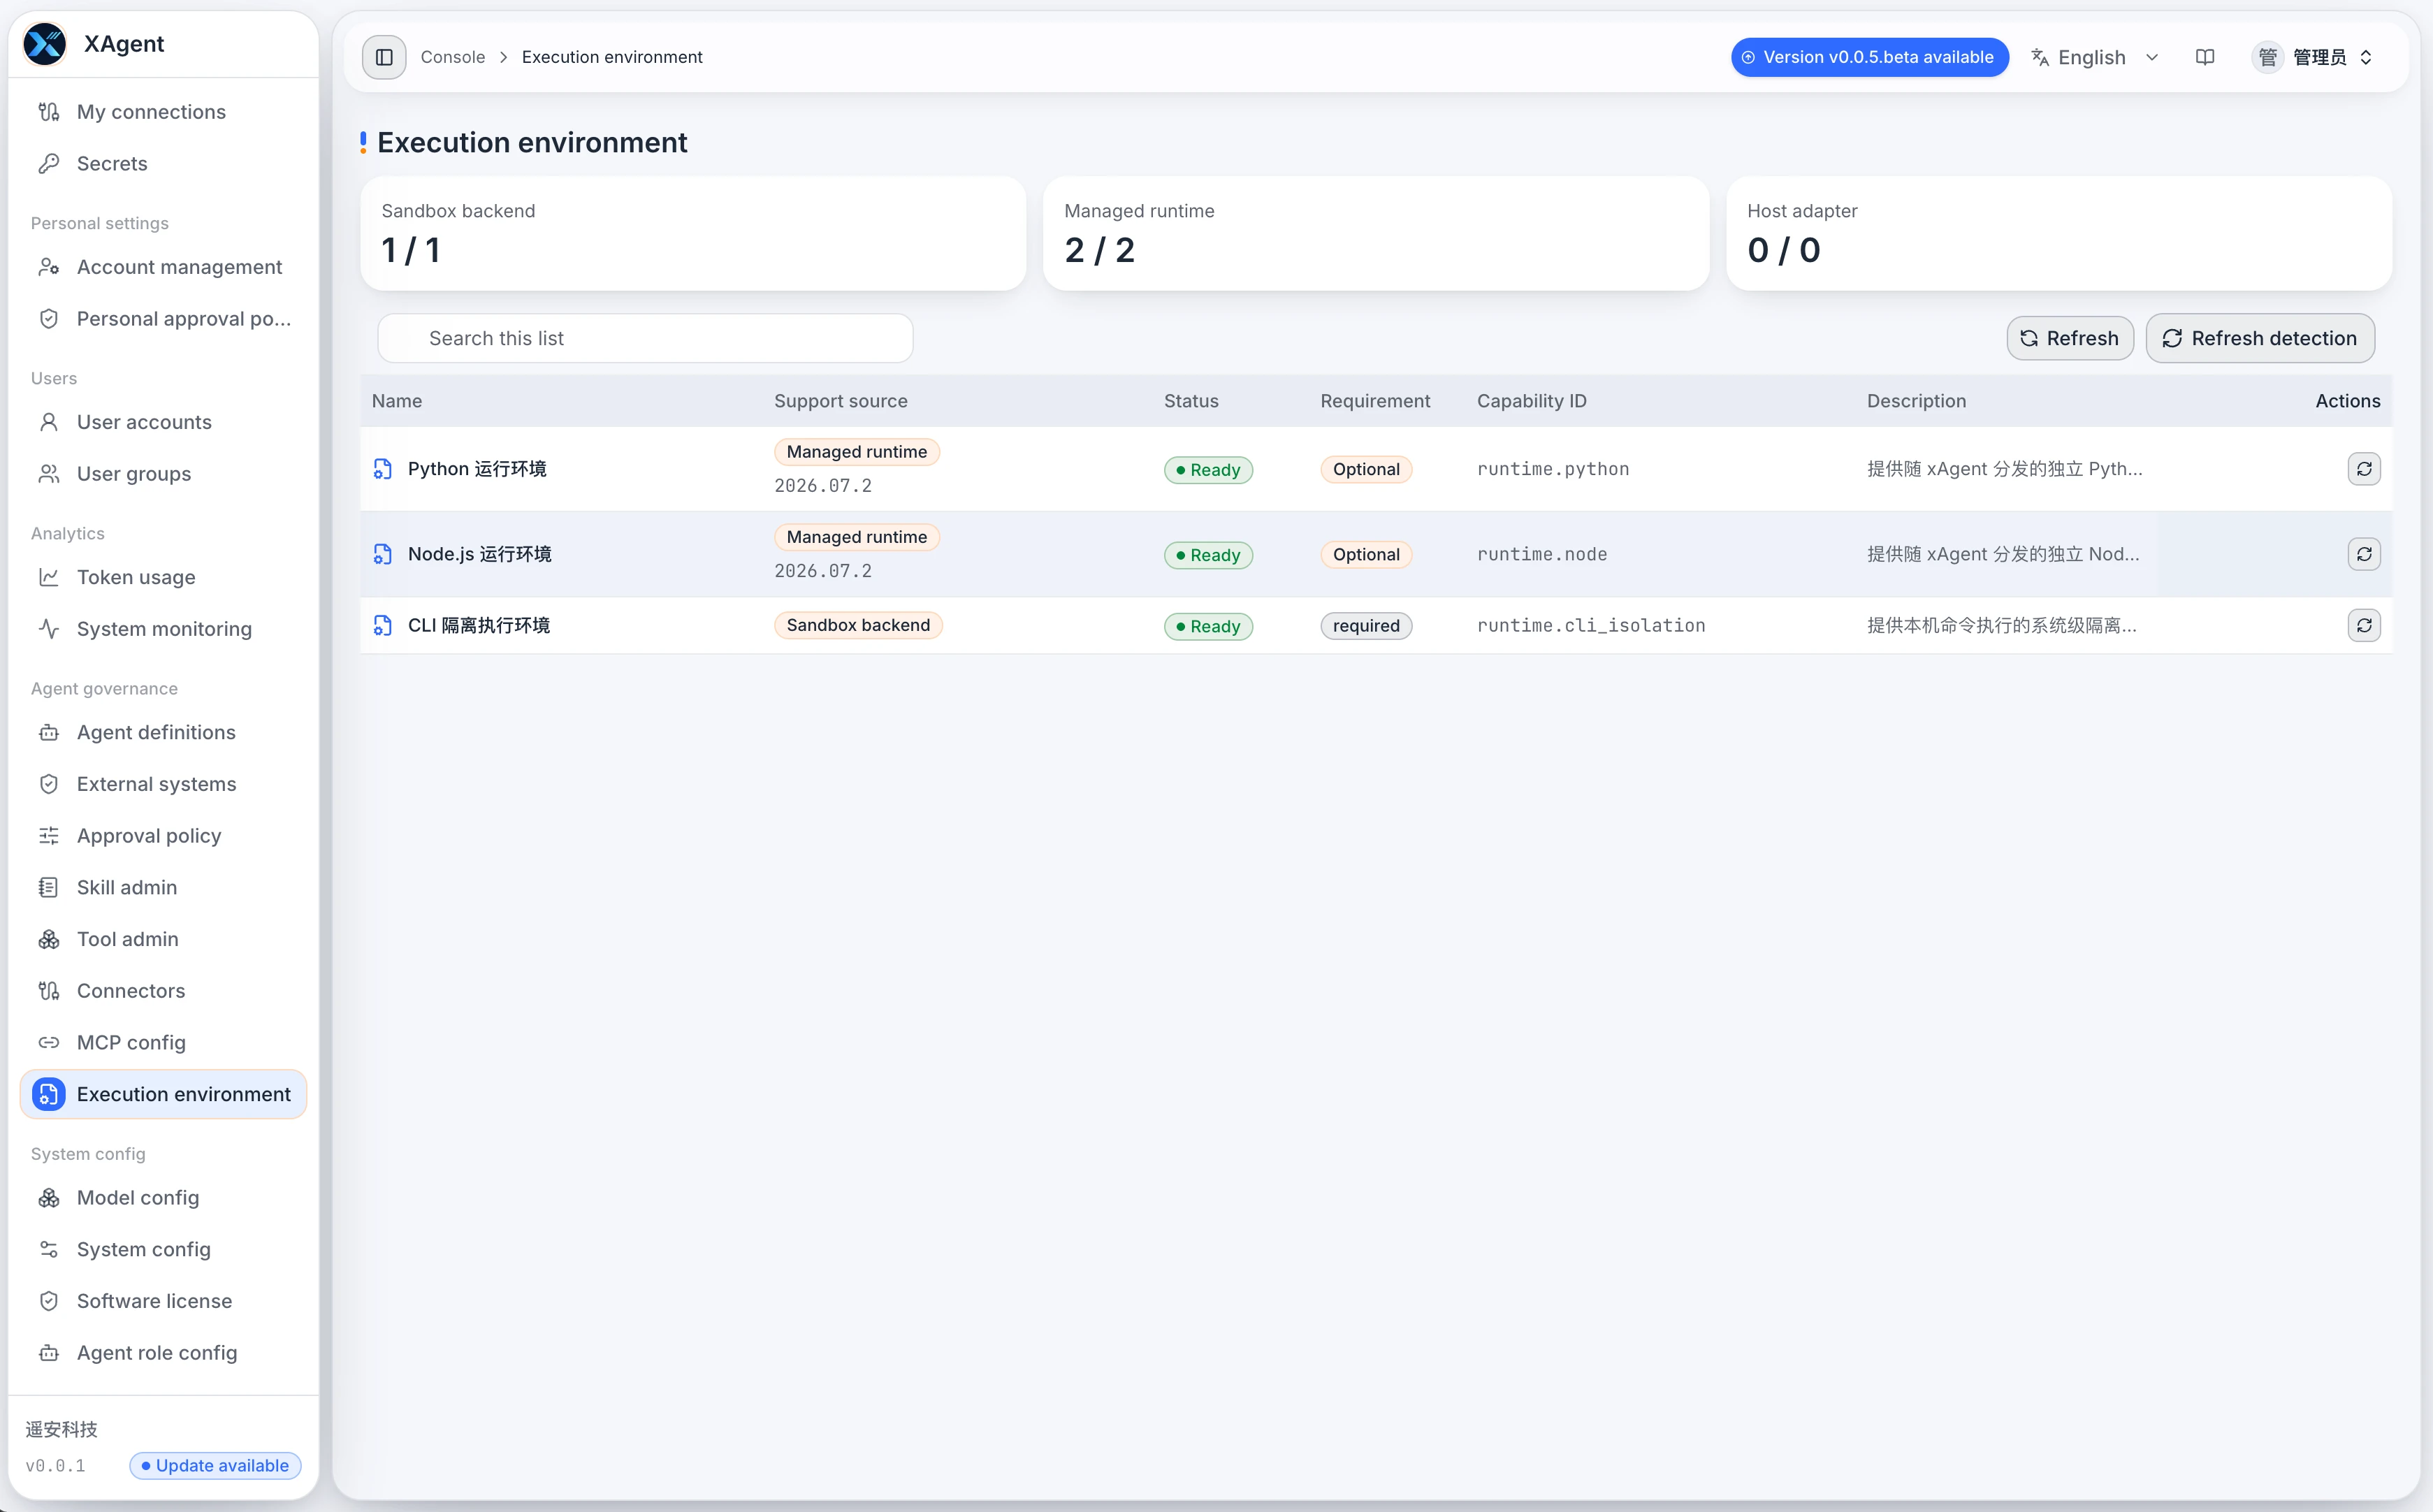
Task: Click the User groups icon
Action: (49, 474)
